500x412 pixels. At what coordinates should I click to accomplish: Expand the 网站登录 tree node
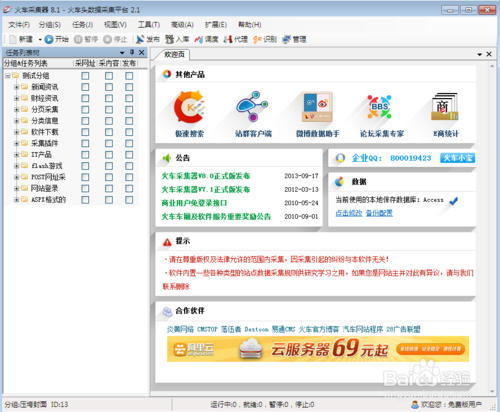click(x=16, y=188)
